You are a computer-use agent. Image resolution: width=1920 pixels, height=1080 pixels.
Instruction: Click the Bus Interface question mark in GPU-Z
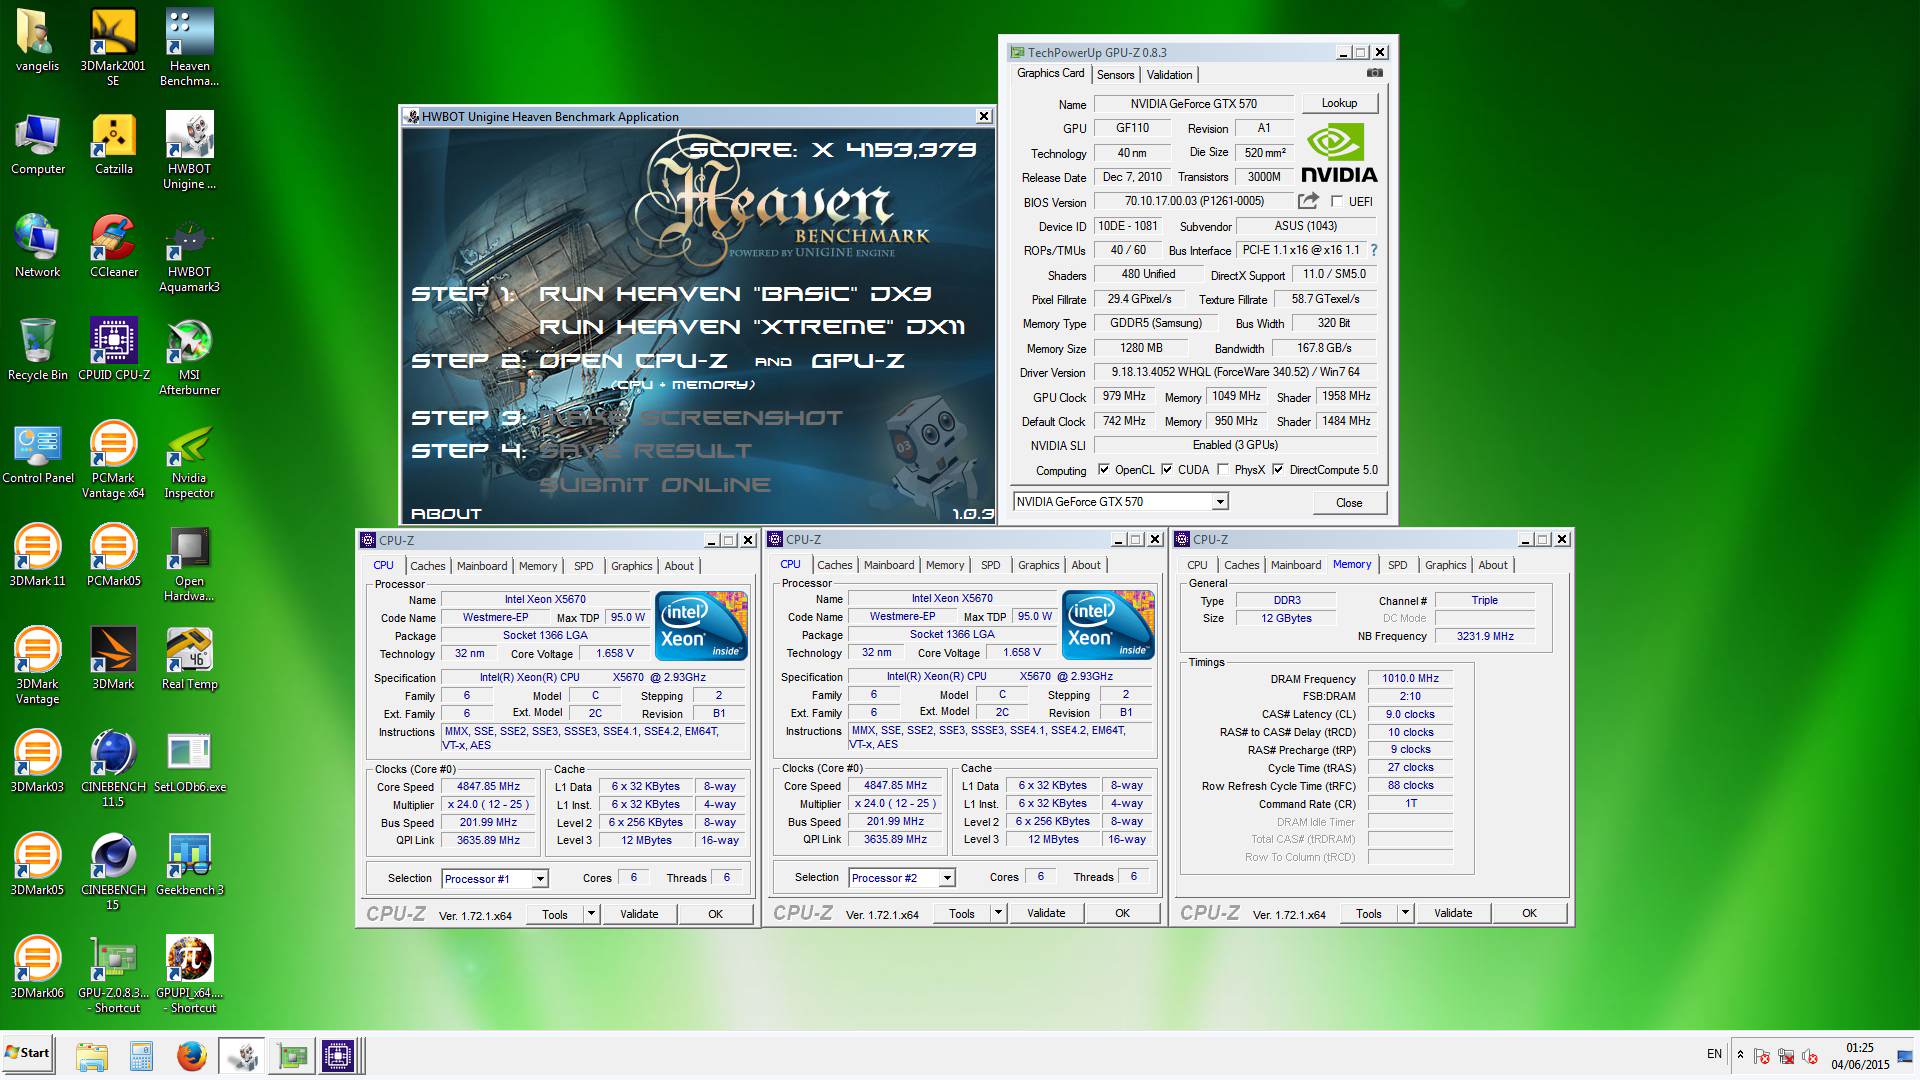point(1373,250)
